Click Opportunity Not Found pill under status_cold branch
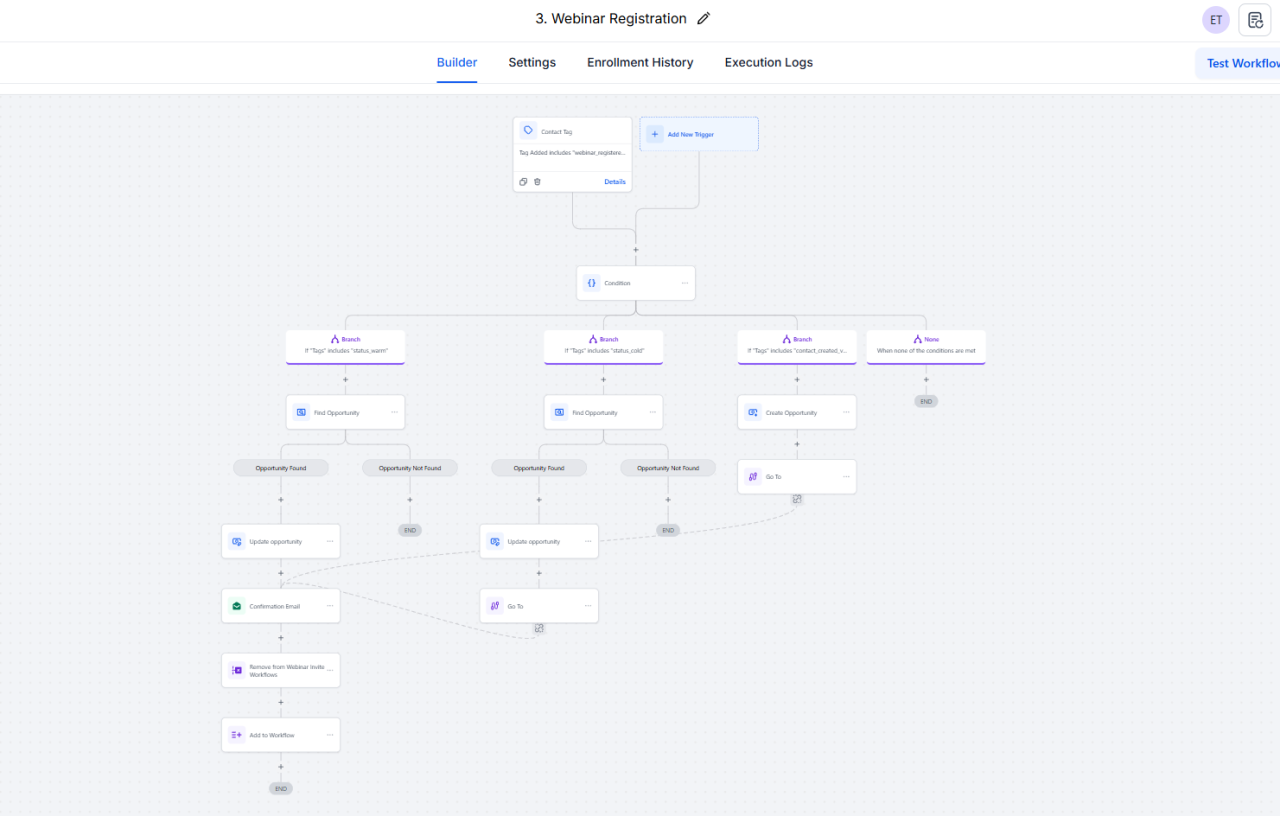The height and width of the screenshot is (816, 1280). click(x=668, y=468)
